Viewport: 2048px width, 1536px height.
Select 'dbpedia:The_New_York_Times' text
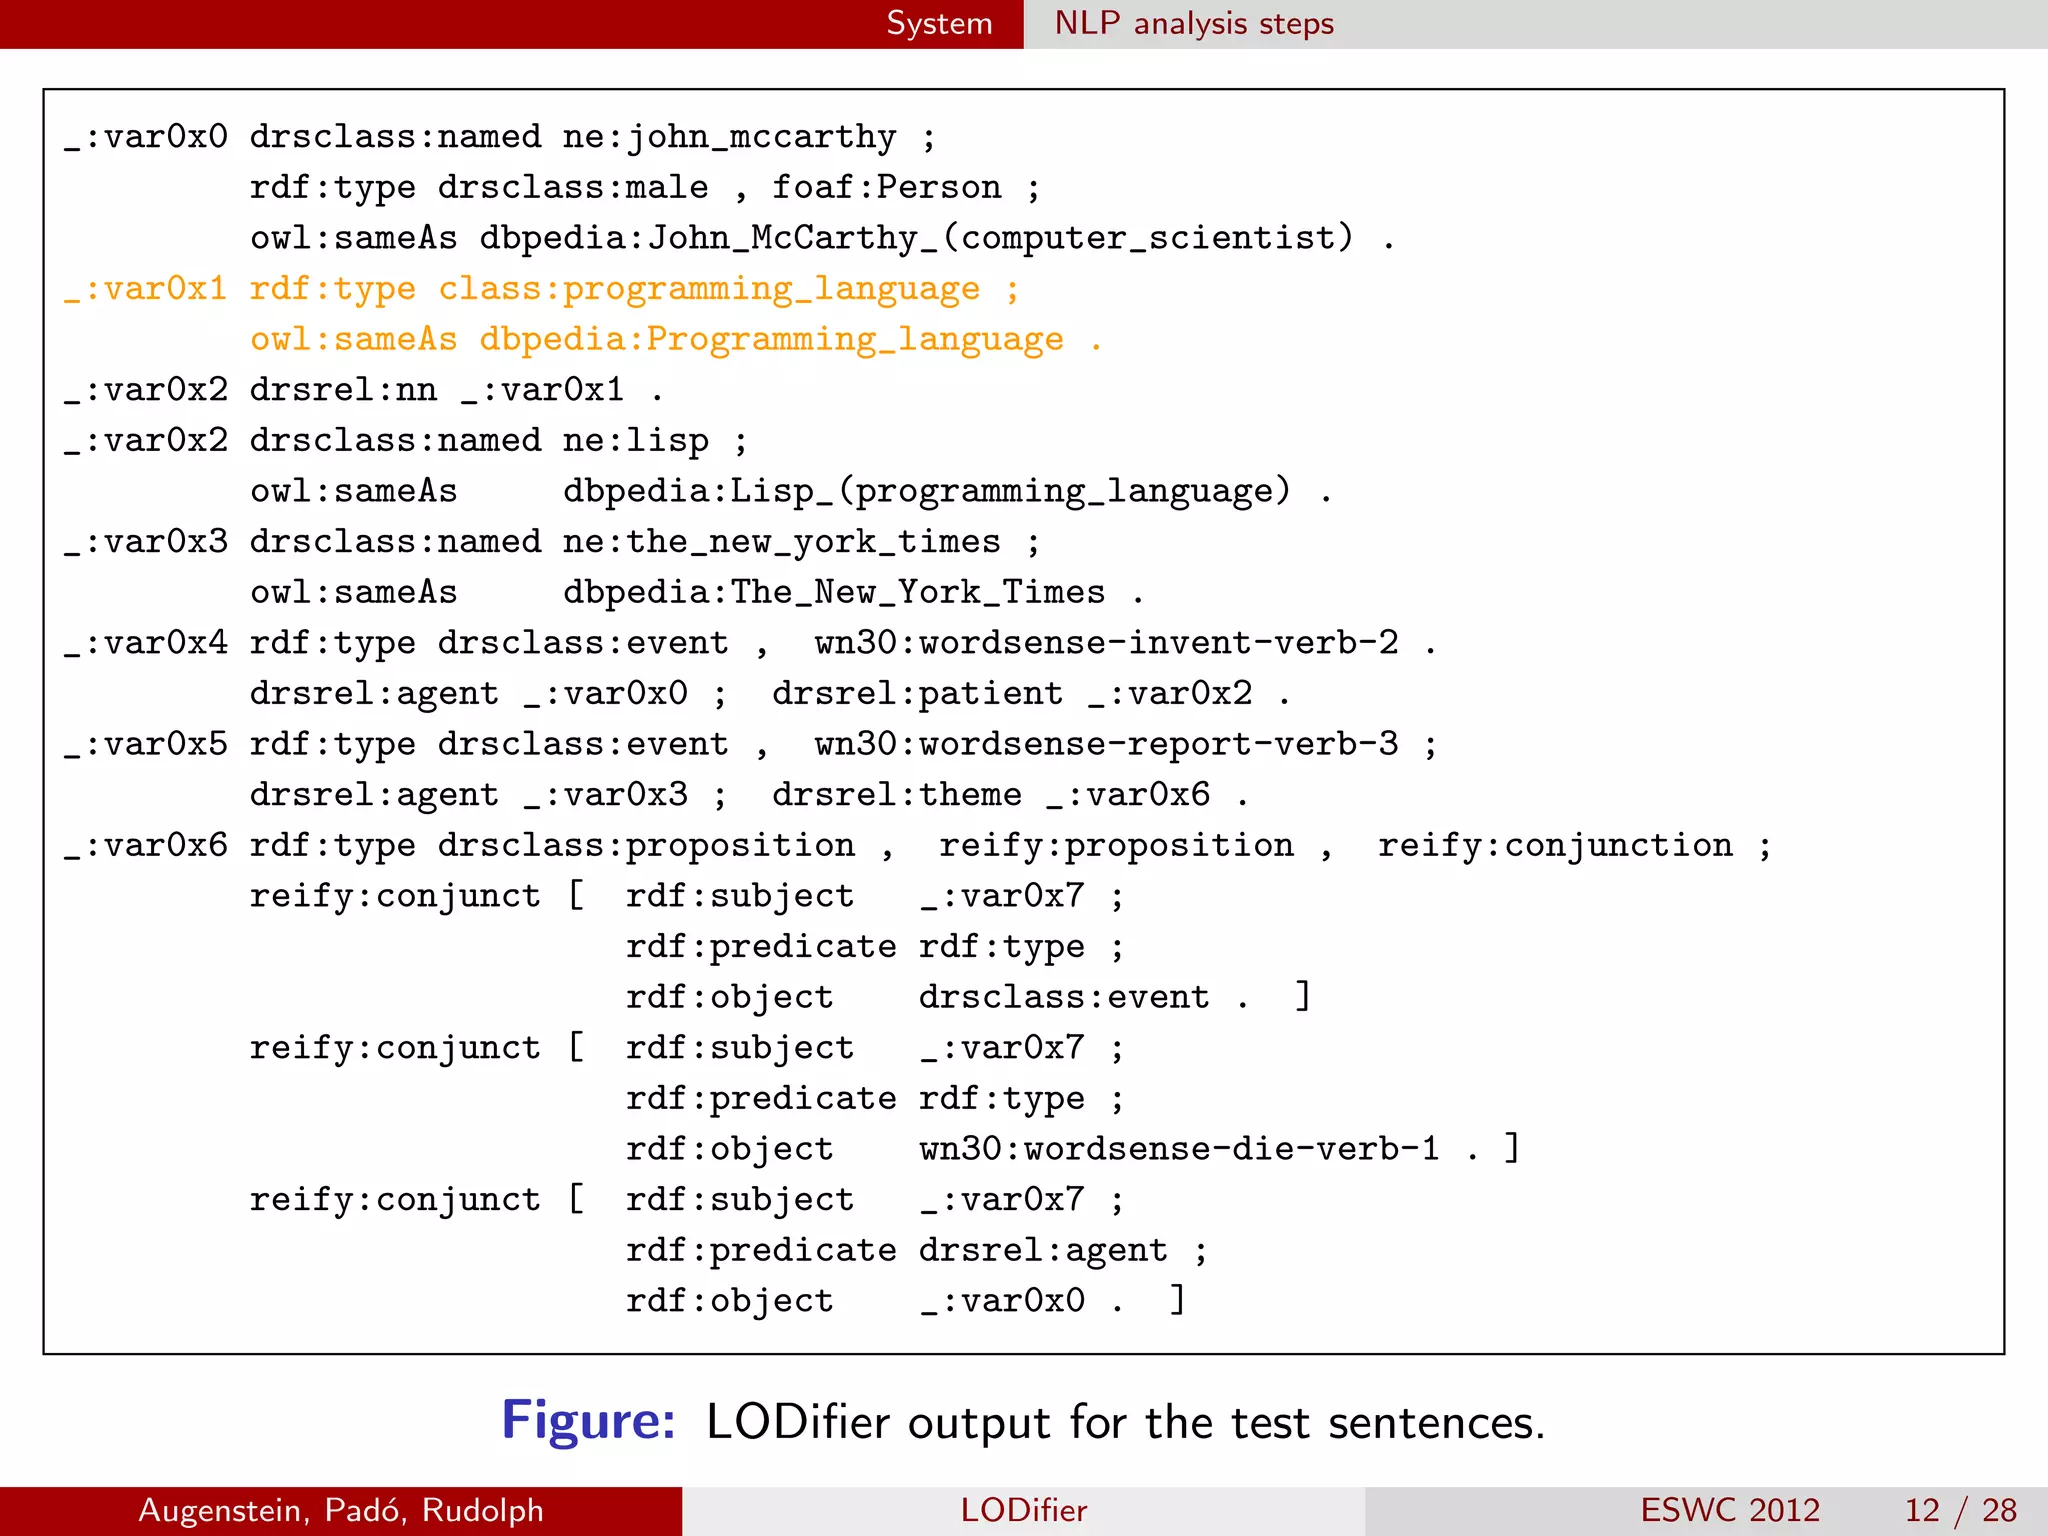834,593
